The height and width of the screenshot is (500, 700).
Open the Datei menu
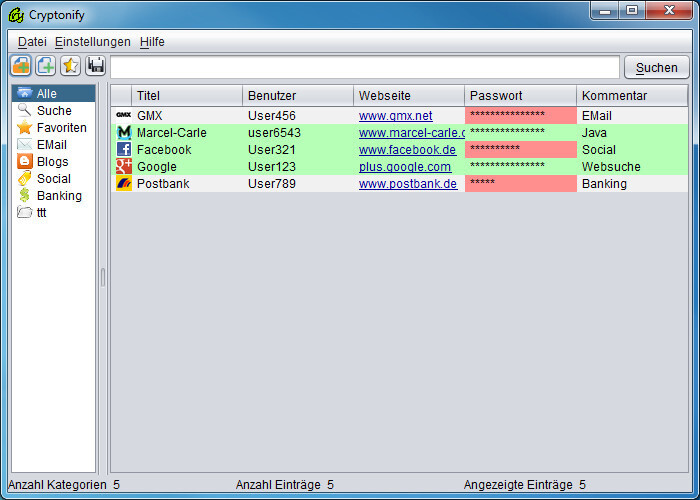coord(32,42)
